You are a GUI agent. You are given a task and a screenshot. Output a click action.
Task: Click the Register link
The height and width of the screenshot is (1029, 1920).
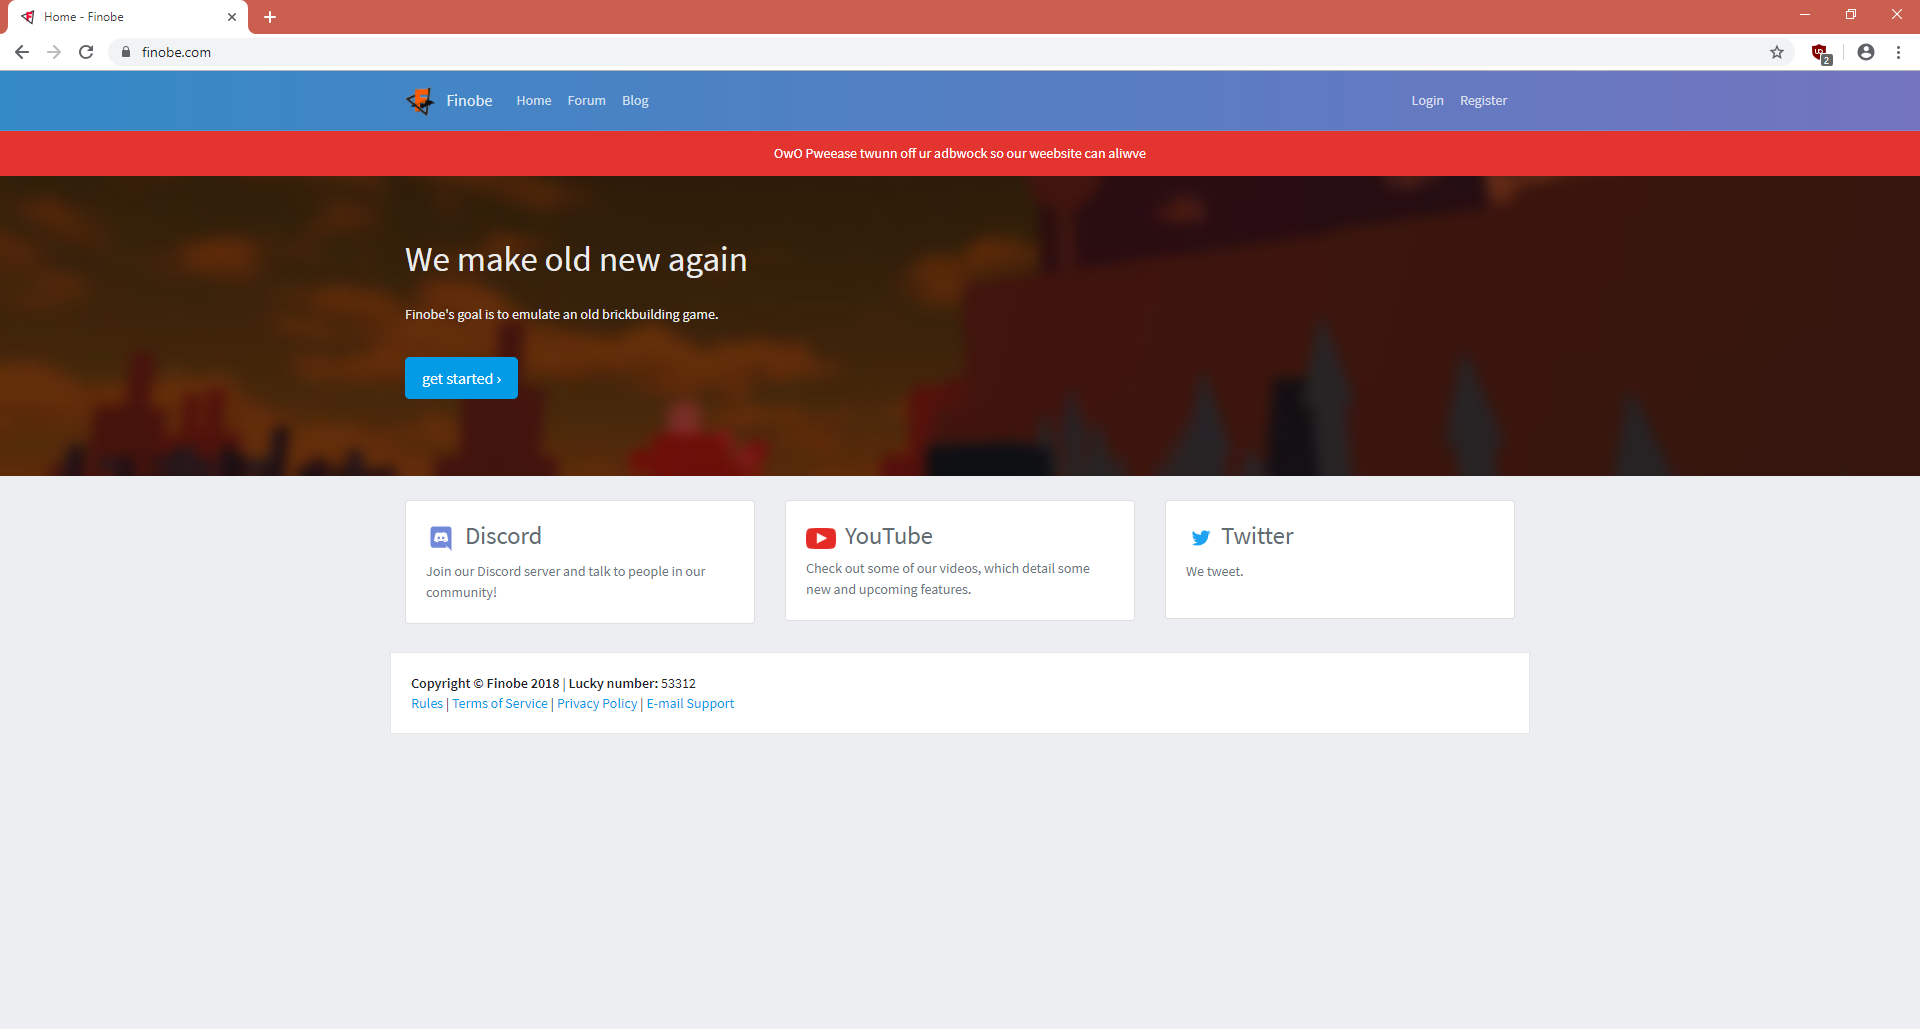point(1483,100)
